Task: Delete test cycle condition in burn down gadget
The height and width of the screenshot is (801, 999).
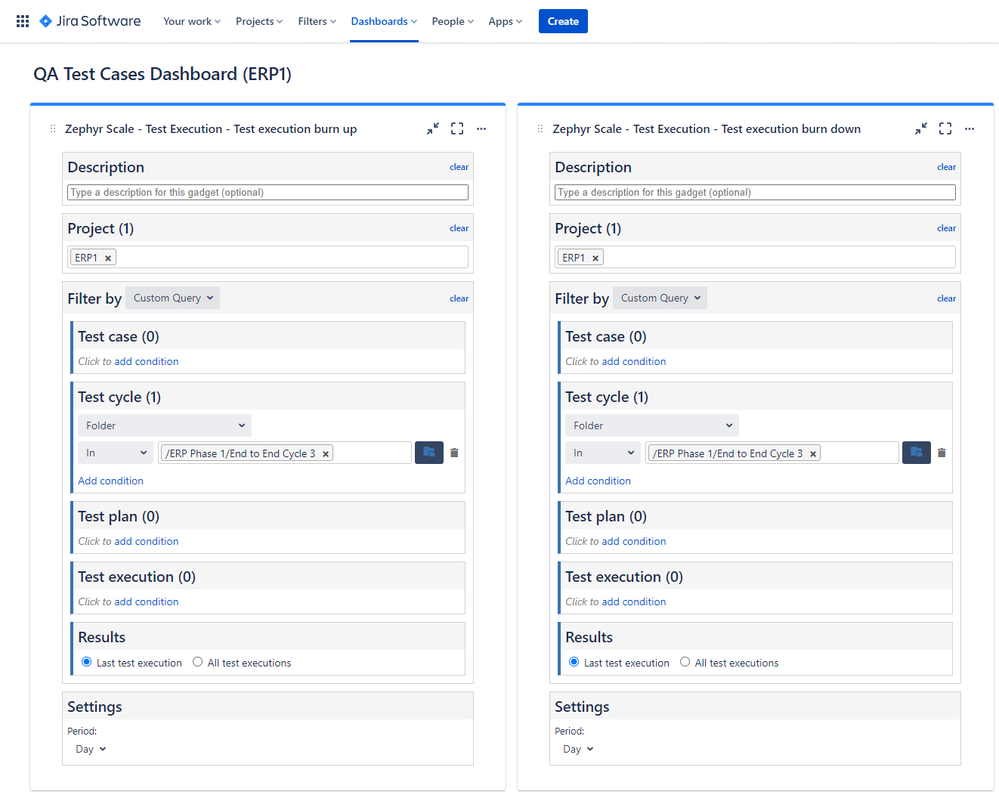Action: point(941,453)
